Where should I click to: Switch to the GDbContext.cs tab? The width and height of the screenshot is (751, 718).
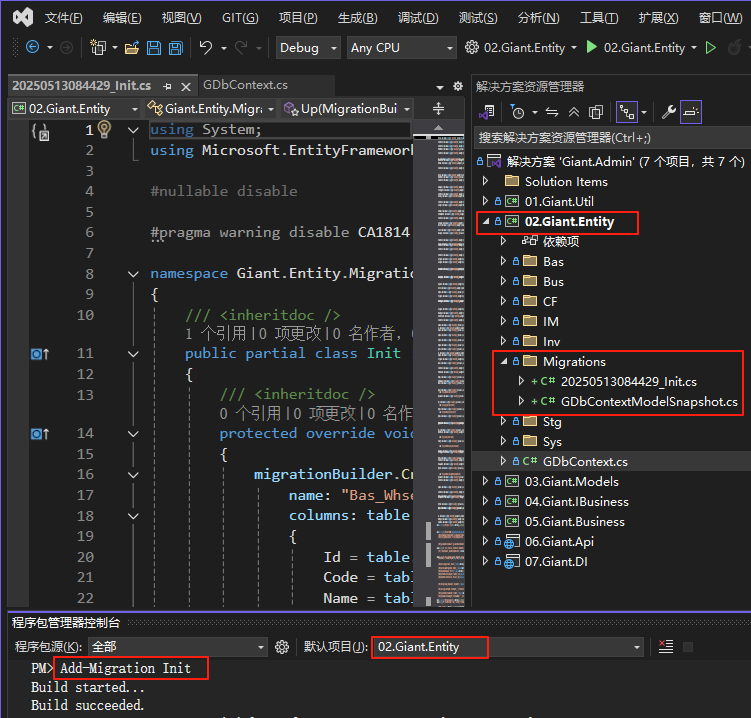point(246,86)
